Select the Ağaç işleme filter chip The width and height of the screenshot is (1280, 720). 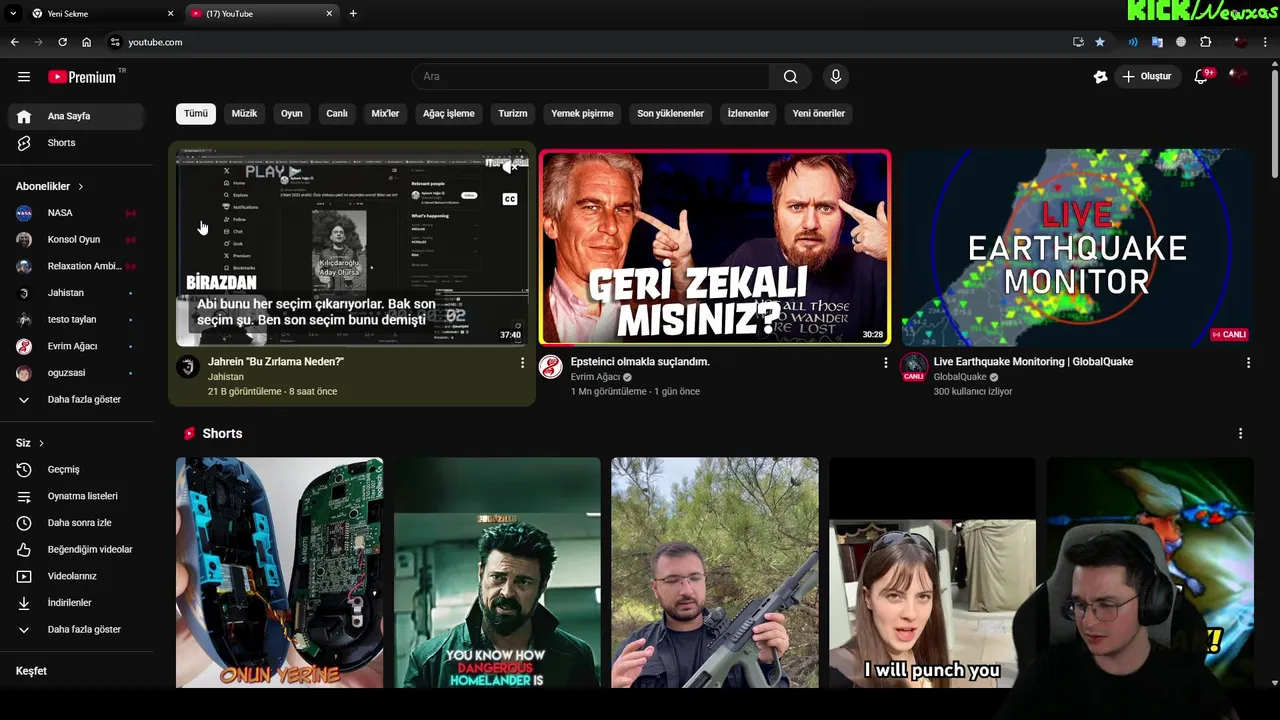449,114
